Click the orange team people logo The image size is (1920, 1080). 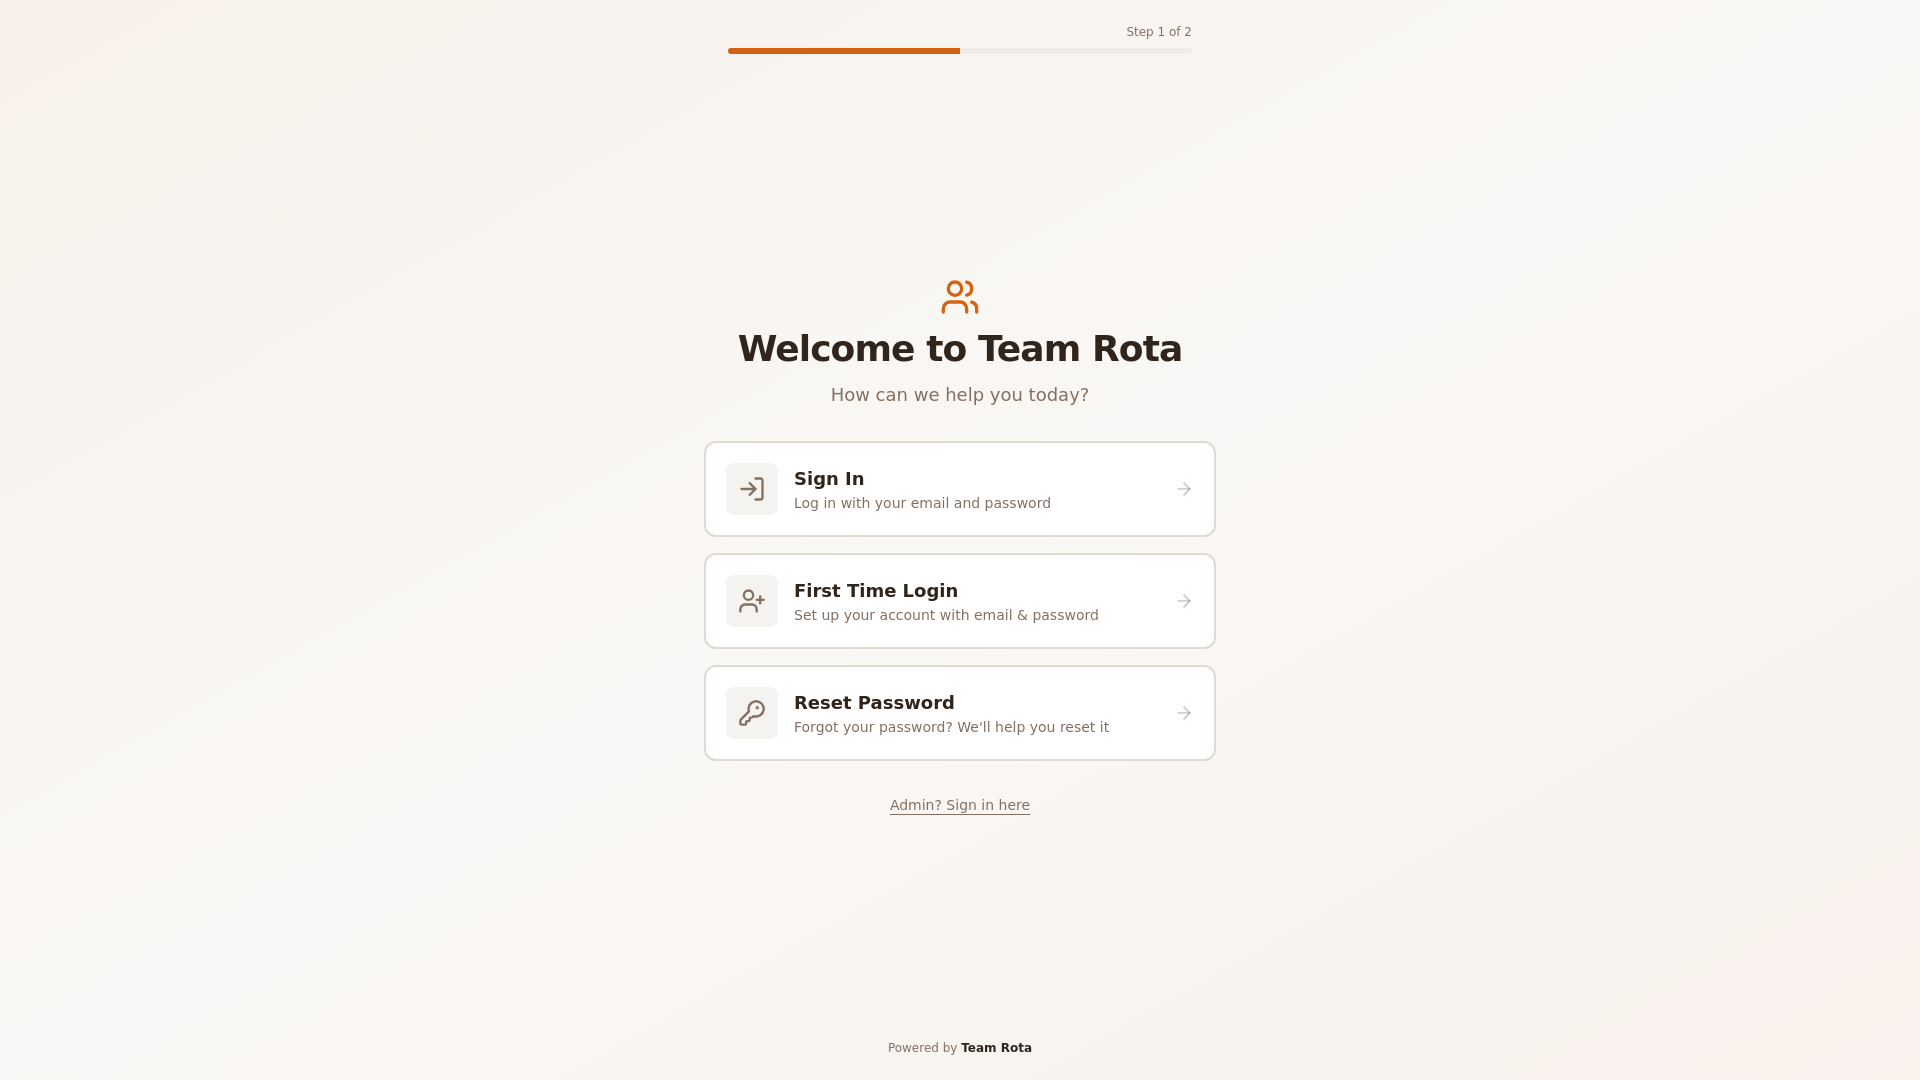click(960, 297)
